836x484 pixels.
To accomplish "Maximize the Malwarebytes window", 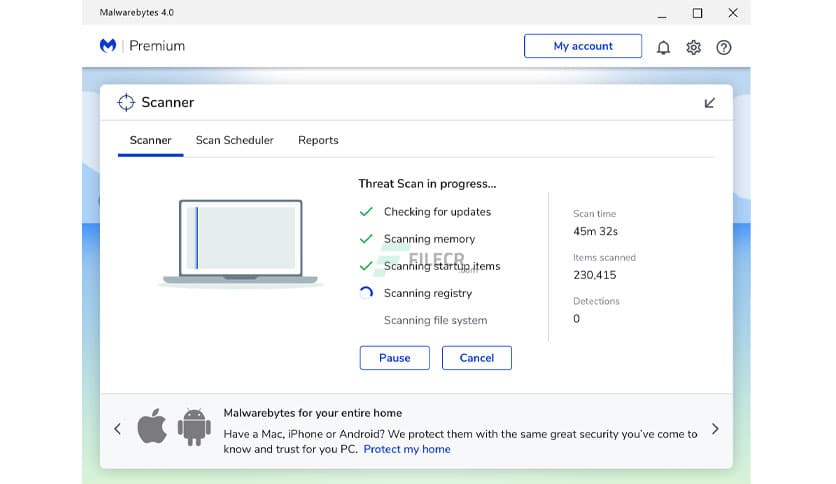I will pyautogui.click(x=697, y=13).
